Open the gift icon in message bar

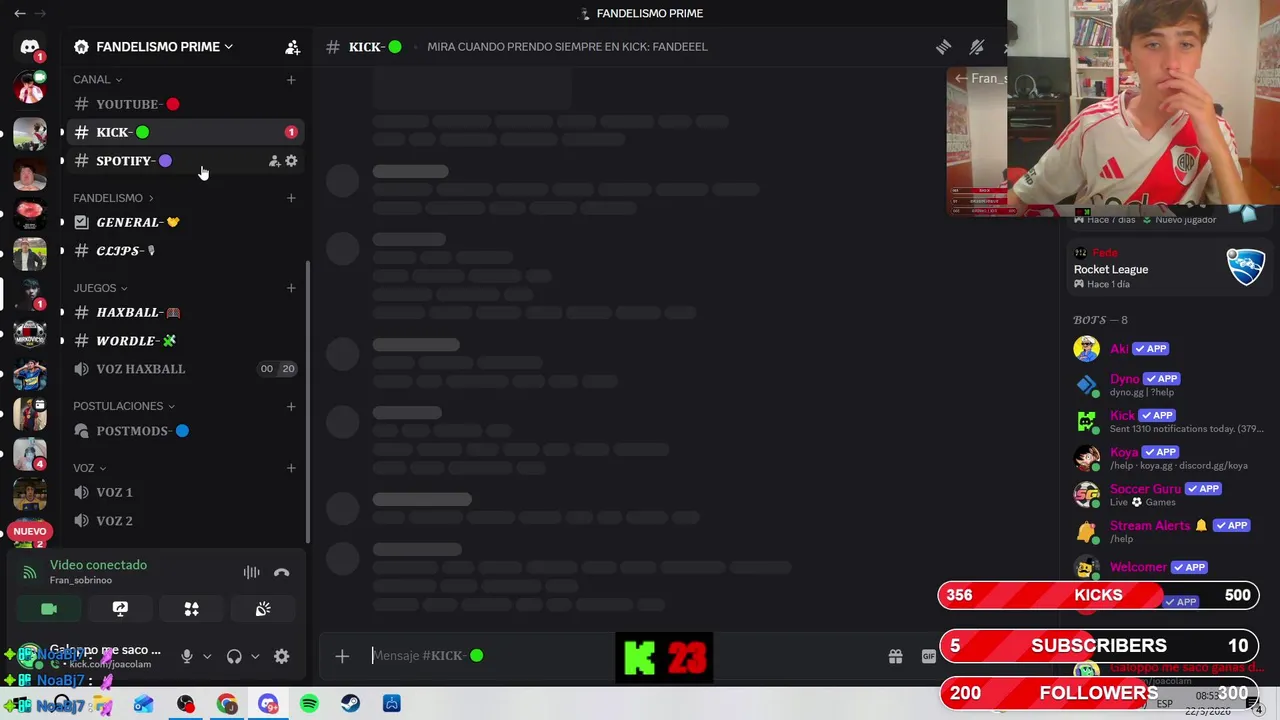[x=895, y=656]
